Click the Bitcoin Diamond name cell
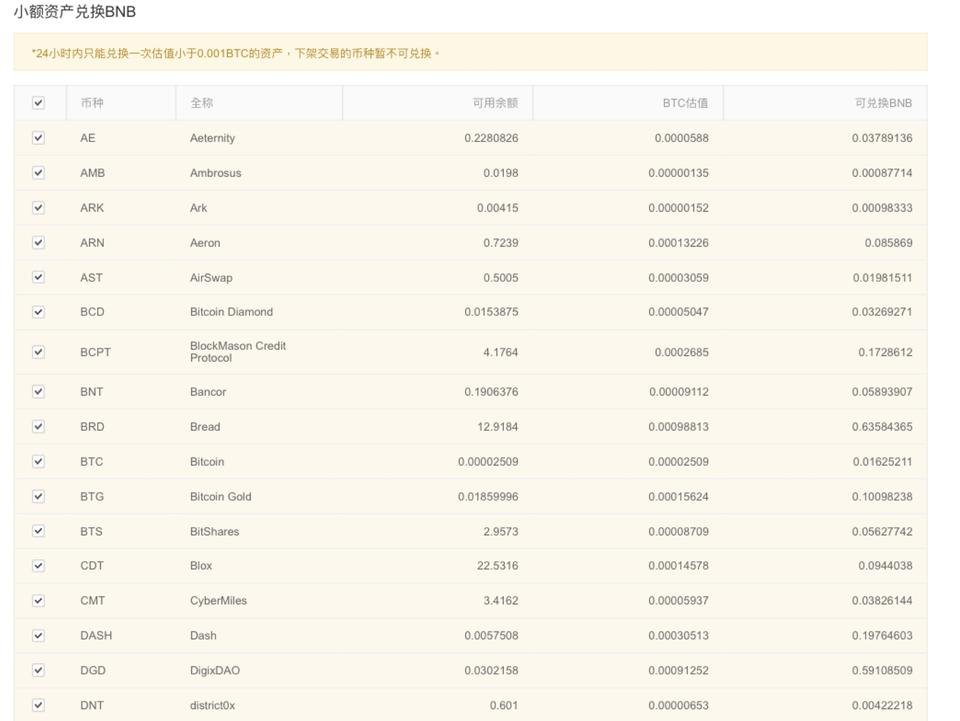The height and width of the screenshot is (721, 960). tap(231, 312)
